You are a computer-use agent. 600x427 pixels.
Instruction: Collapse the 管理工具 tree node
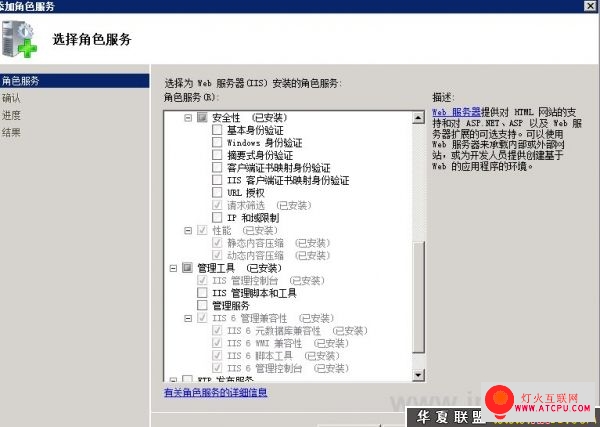point(173,268)
